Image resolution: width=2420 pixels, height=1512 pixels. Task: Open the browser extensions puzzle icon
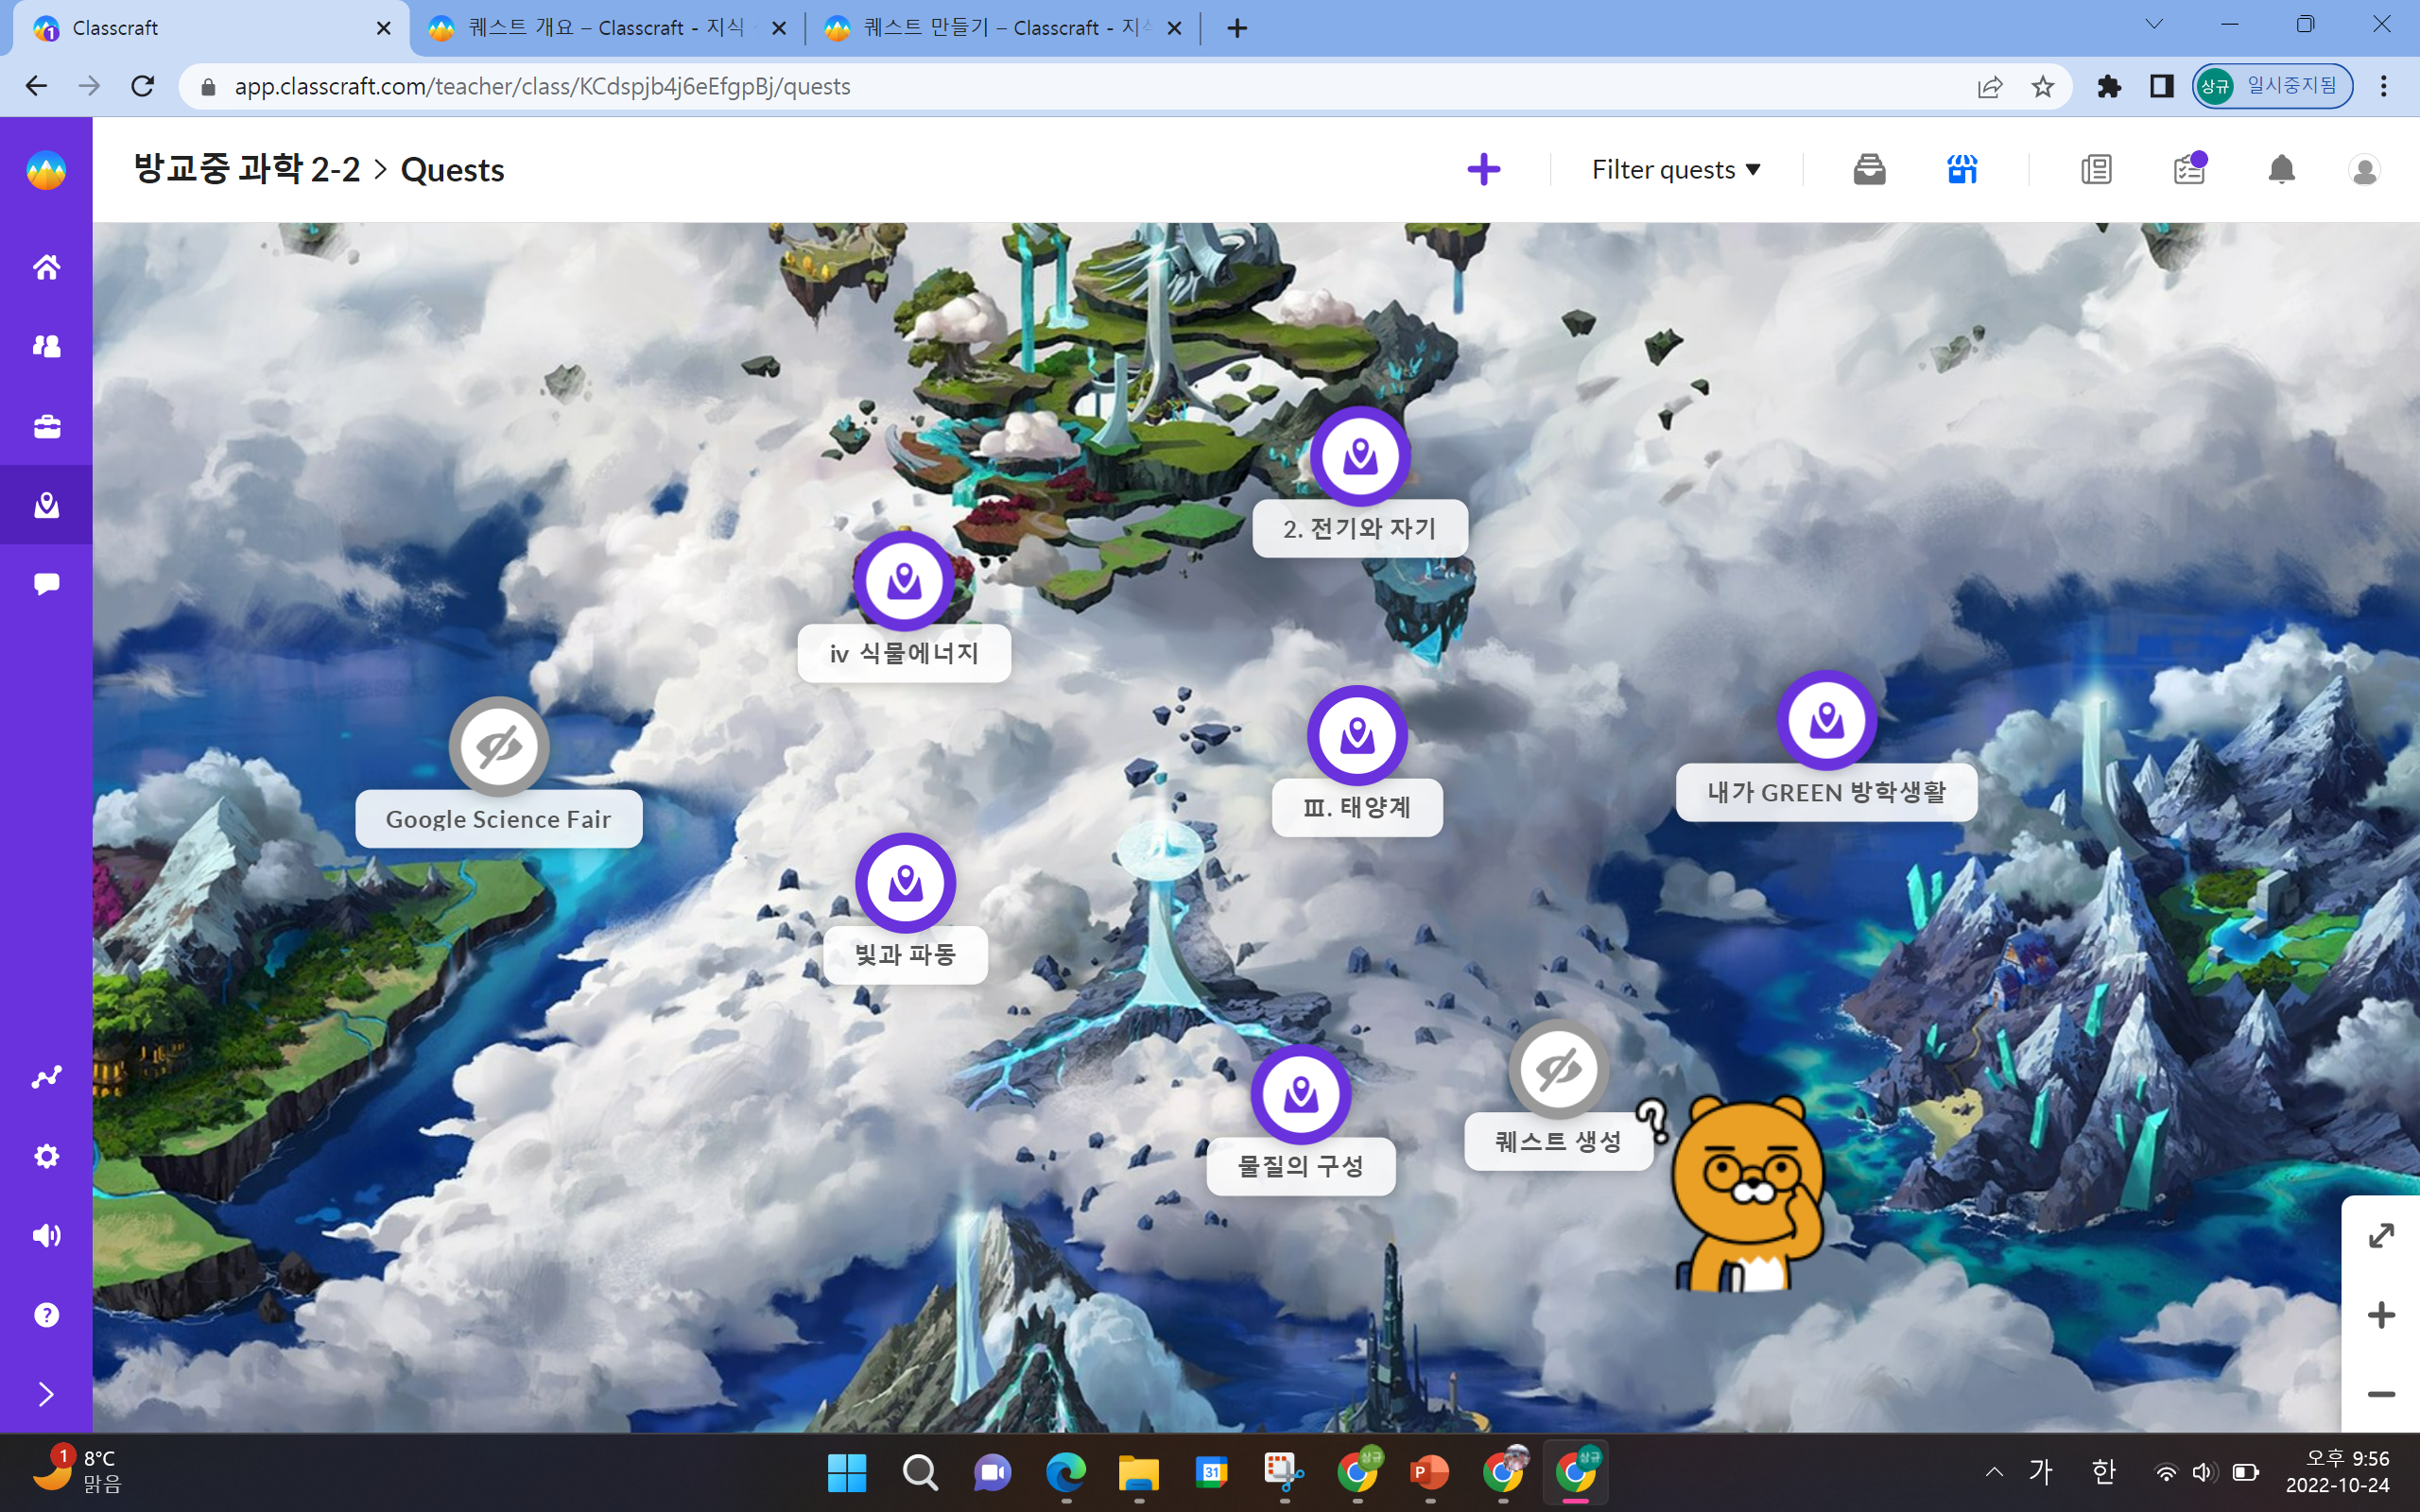pos(2109,87)
